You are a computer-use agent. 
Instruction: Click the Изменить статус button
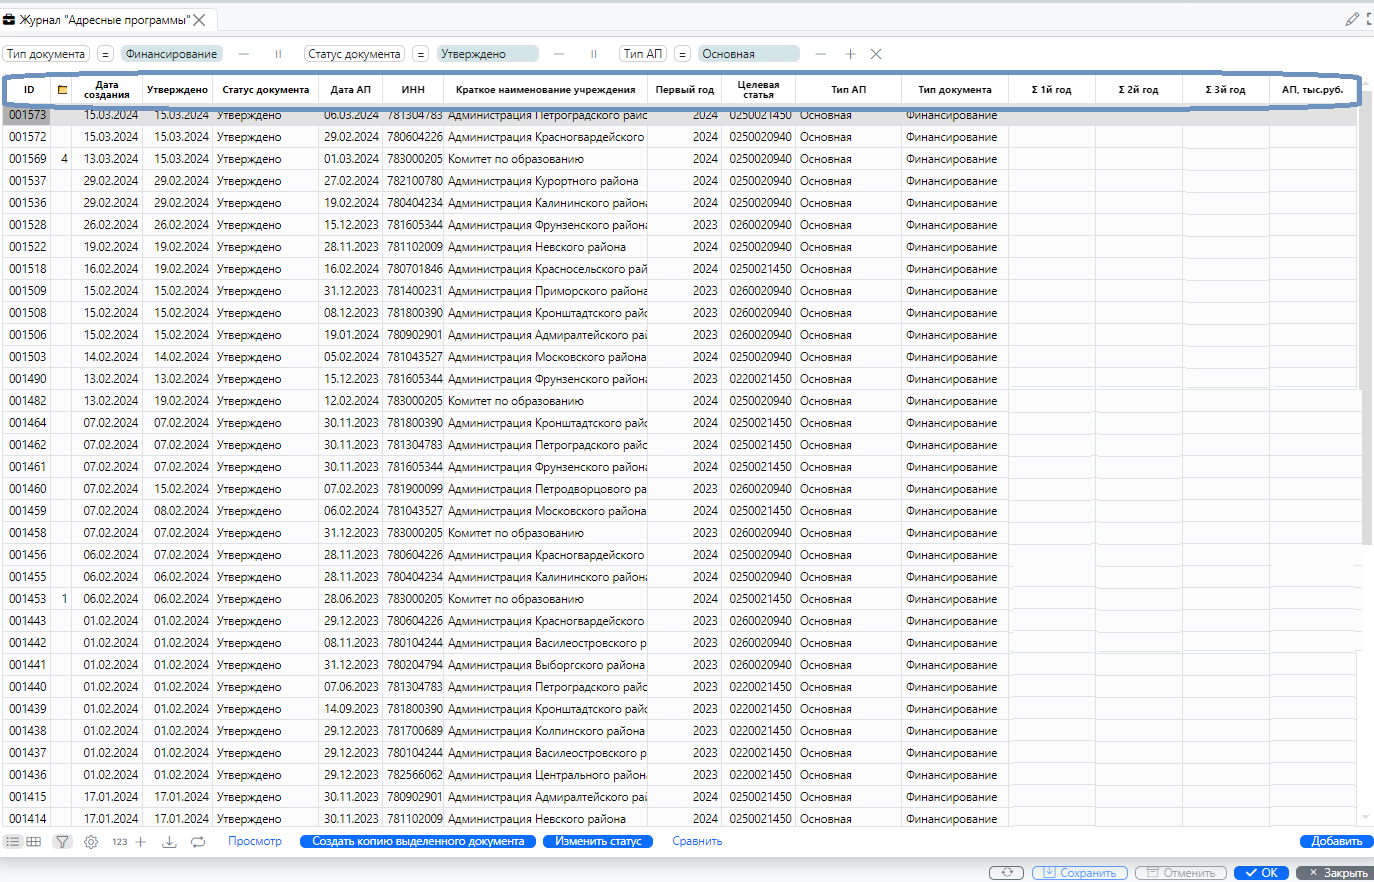click(x=598, y=842)
